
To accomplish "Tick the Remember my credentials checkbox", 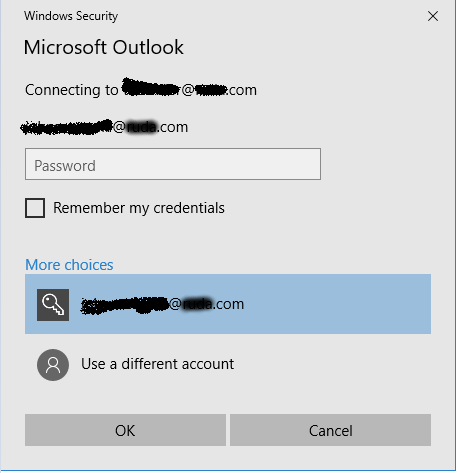I will (35, 208).
